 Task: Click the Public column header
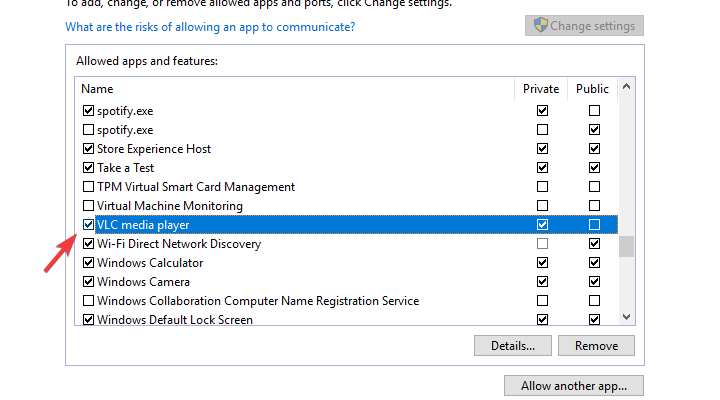(x=592, y=89)
